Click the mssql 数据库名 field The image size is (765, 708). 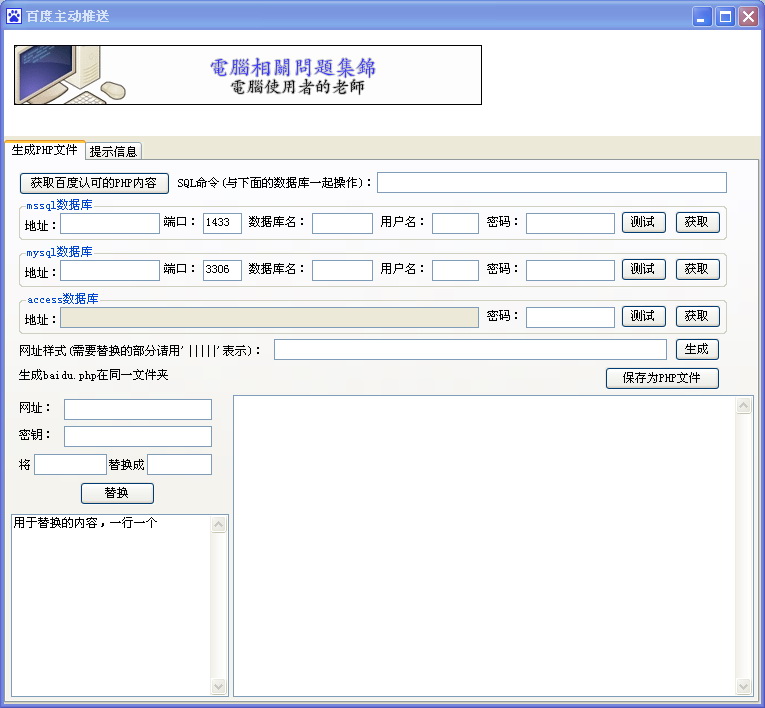(x=342, y=223)
